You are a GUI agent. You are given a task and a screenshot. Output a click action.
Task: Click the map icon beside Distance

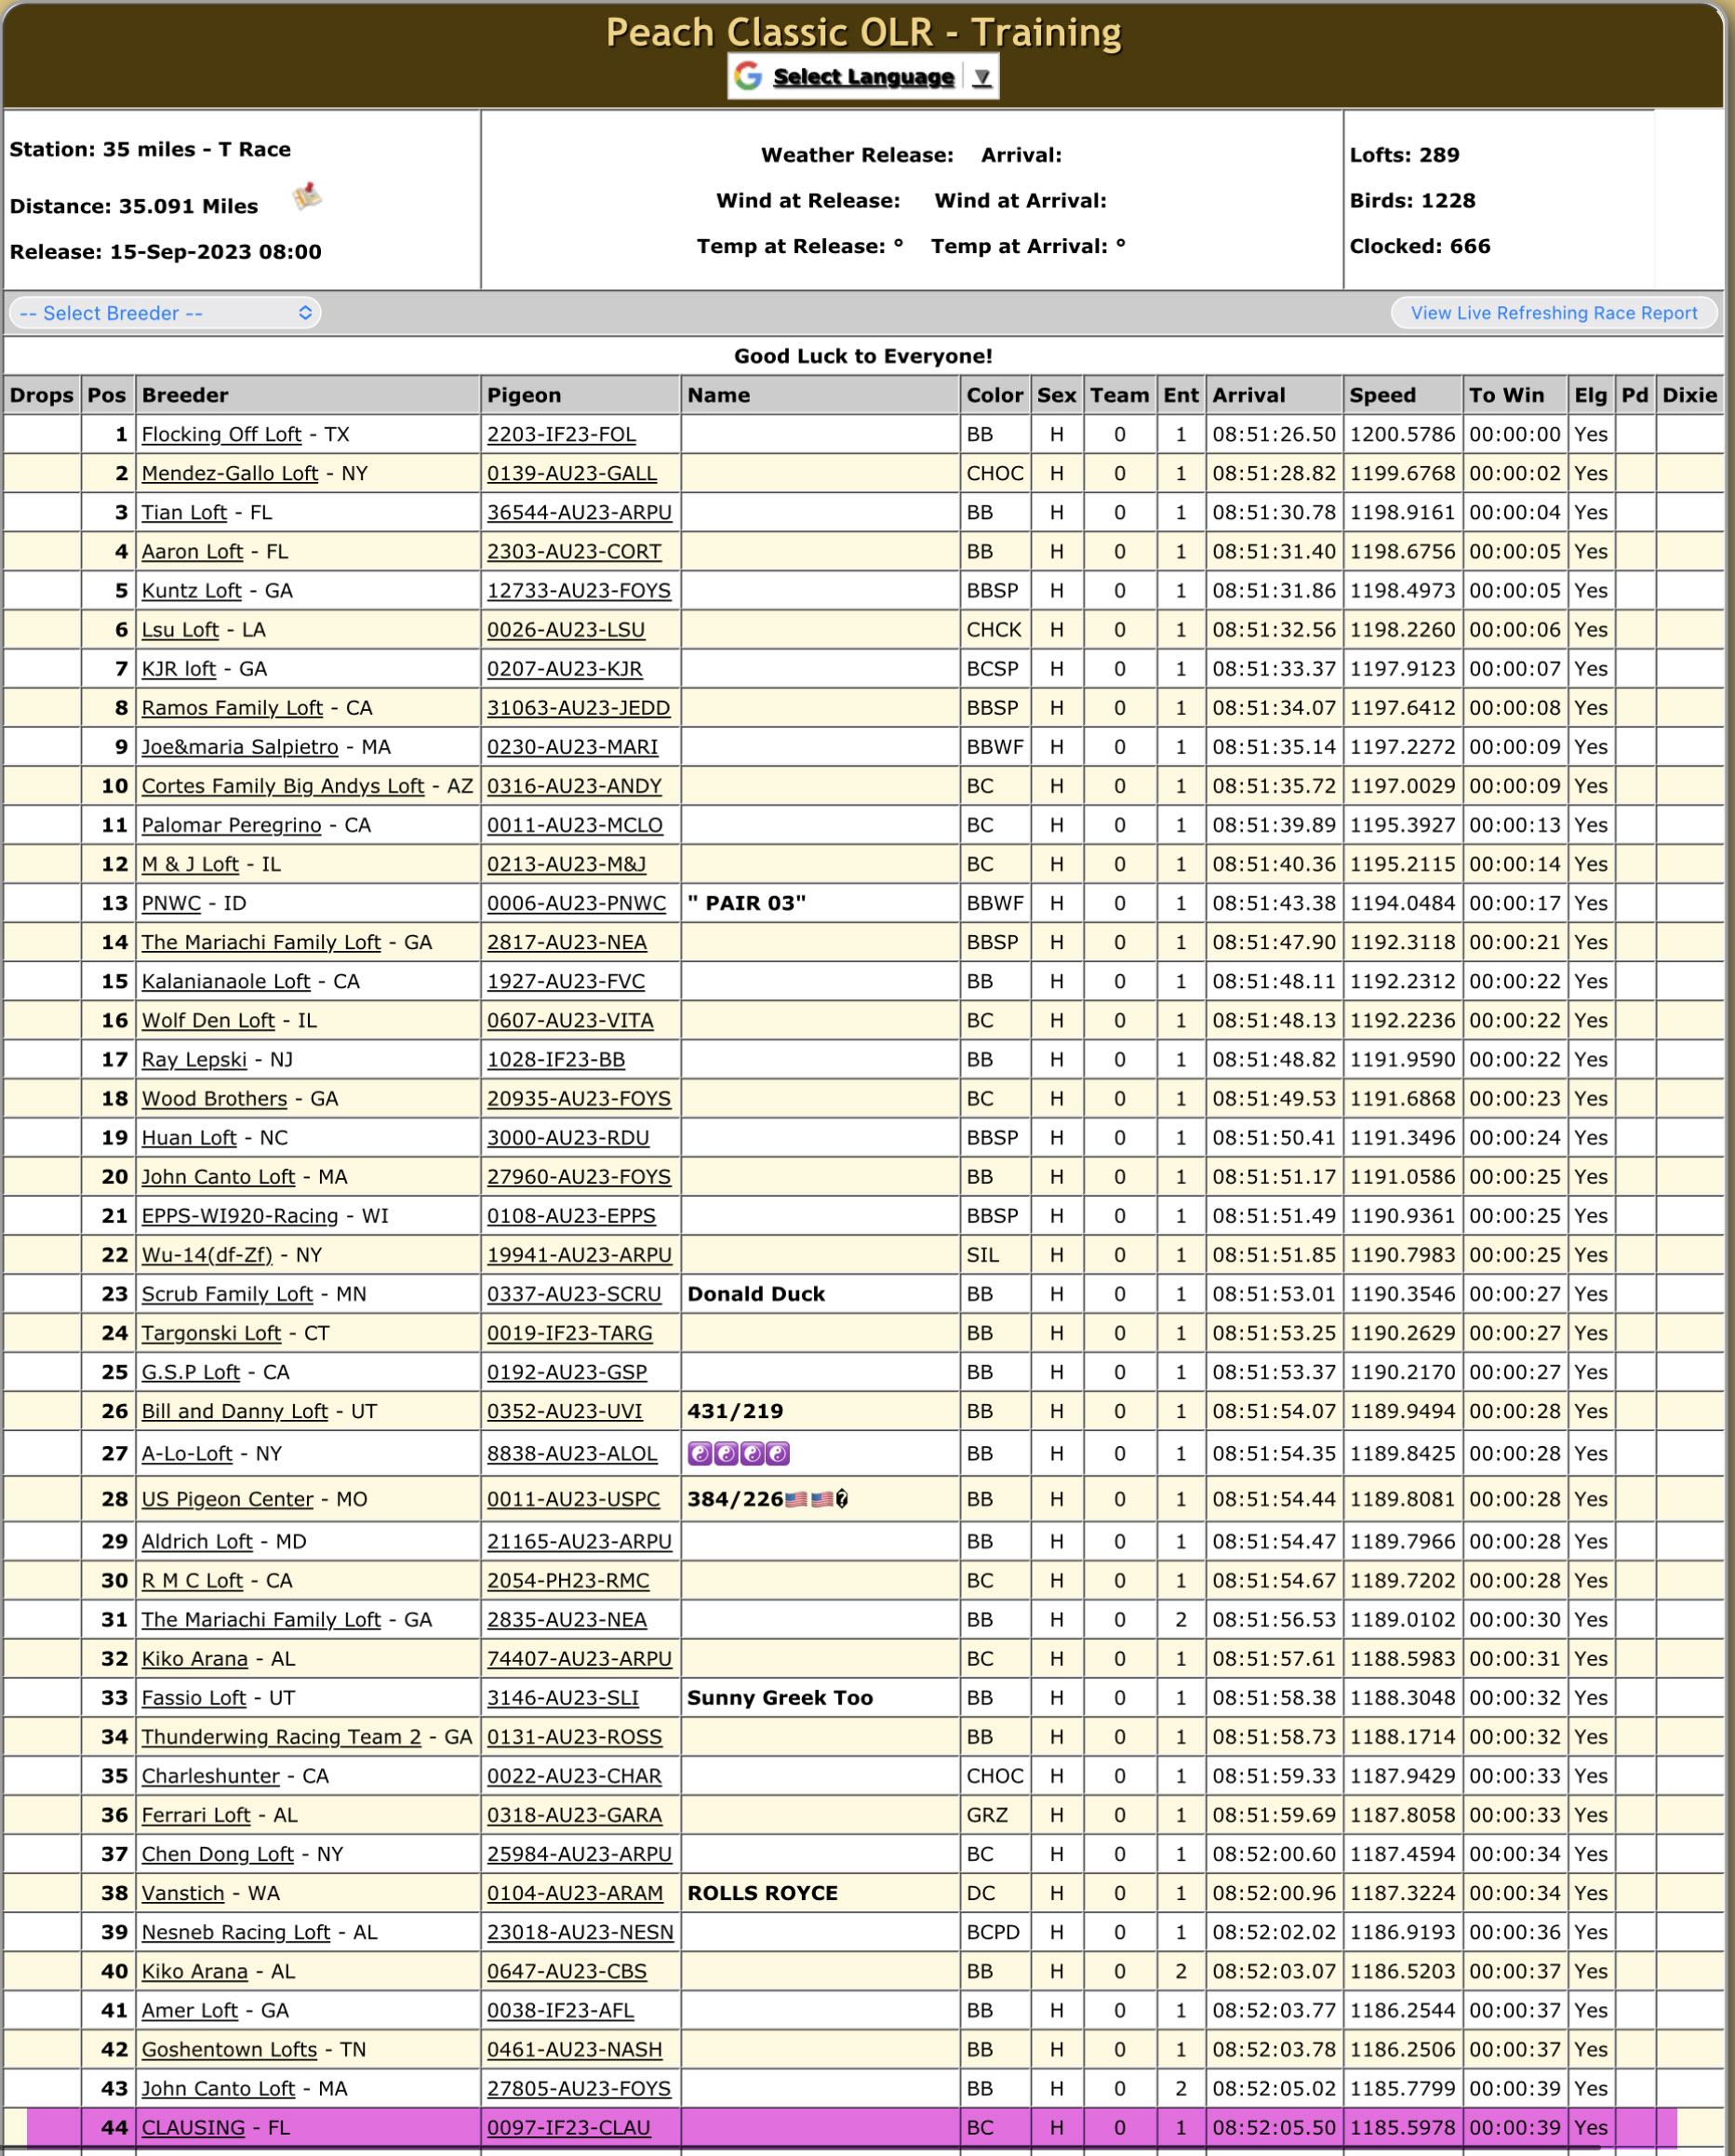(307, 196)
